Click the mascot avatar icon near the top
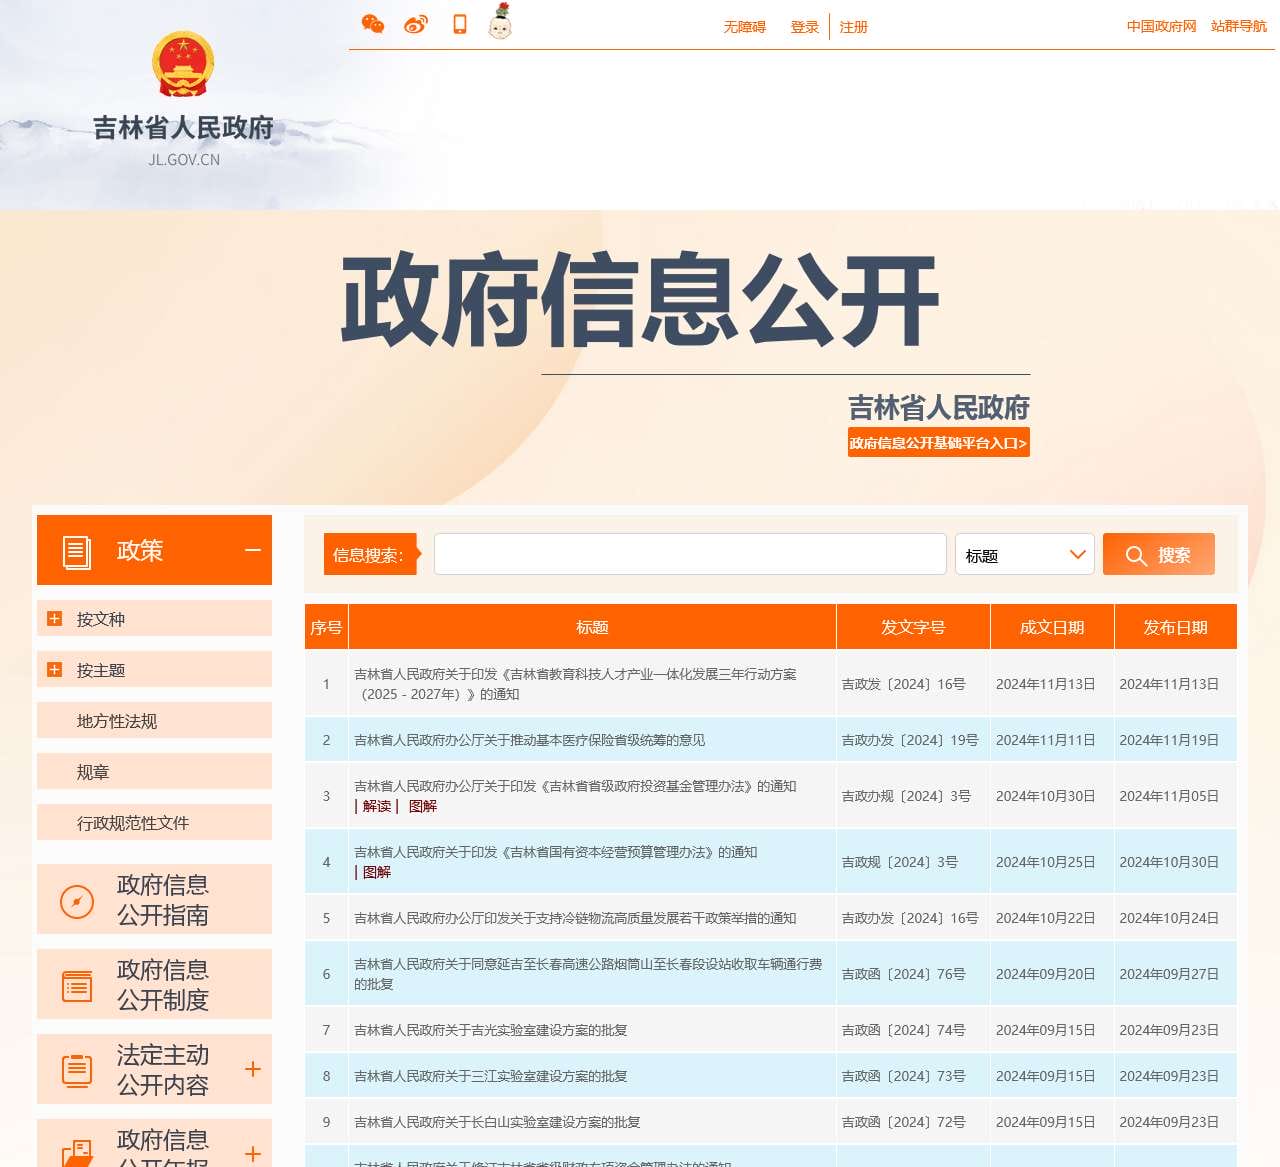 [498, 23]
